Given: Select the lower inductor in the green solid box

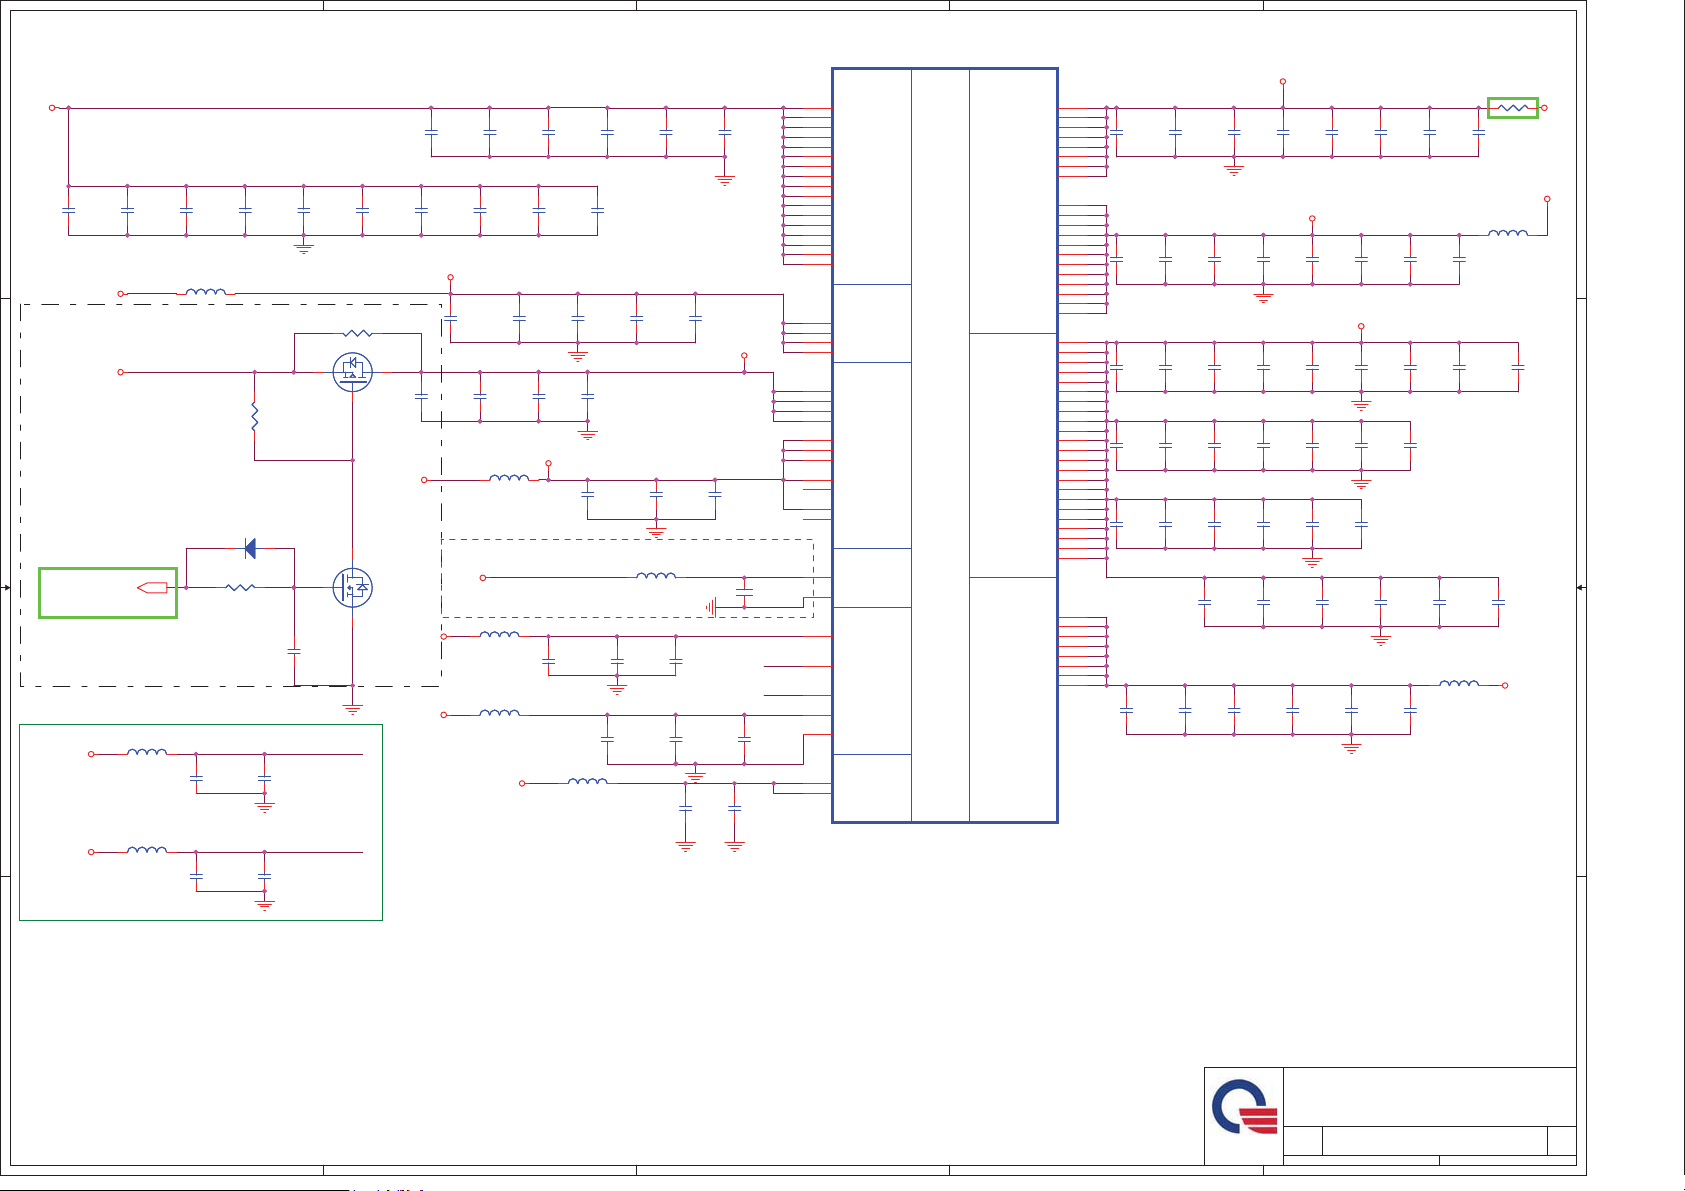Looking at the screenshot, I should [x=147, y=850].
